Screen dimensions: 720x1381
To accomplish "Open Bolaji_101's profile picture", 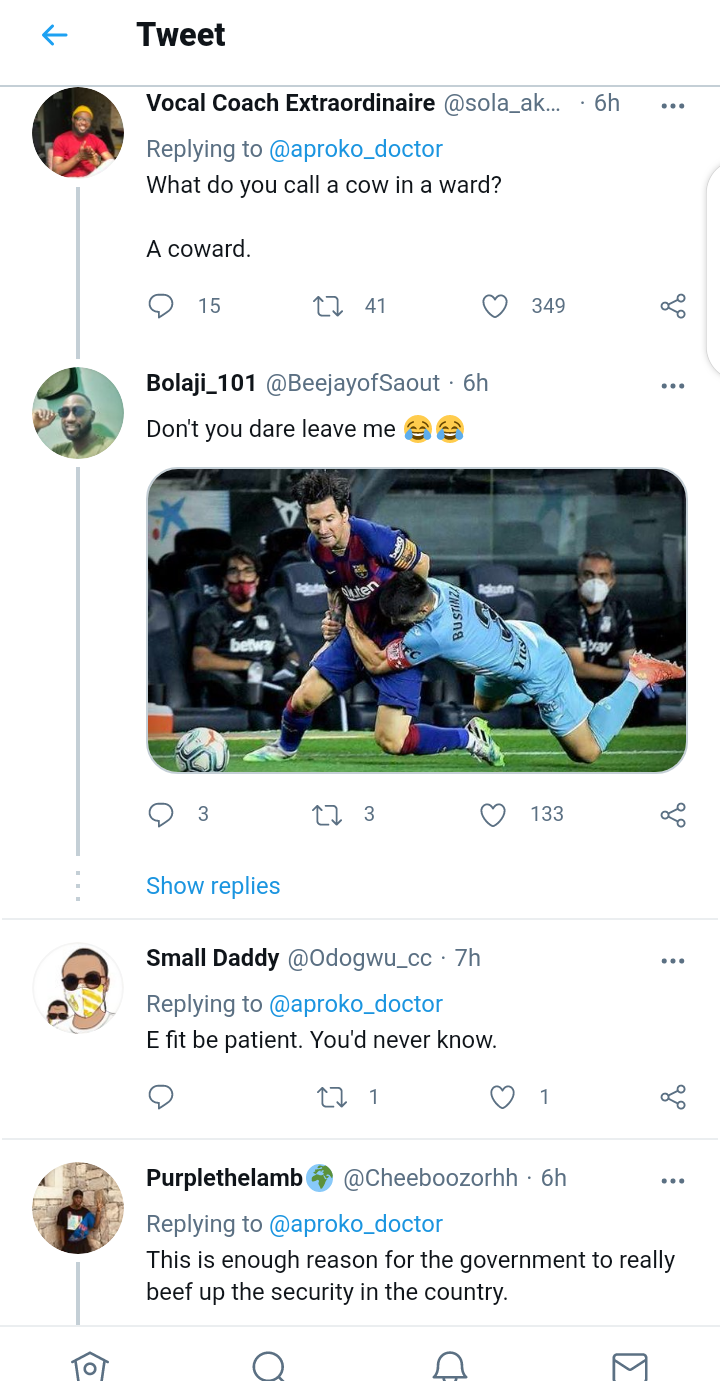I will click(78, 413).
